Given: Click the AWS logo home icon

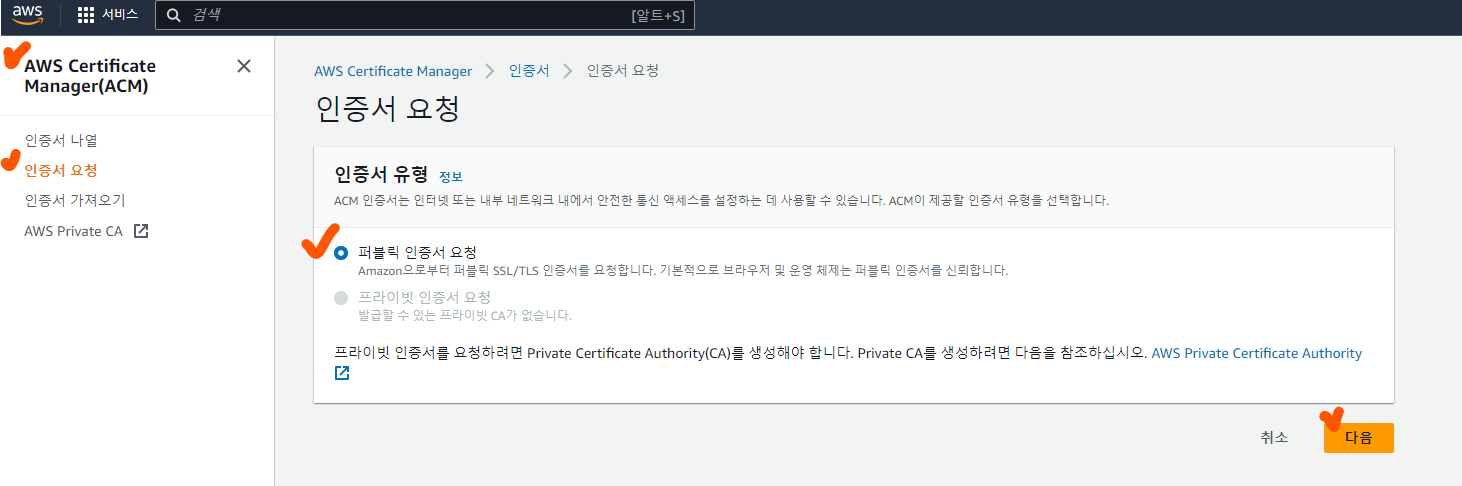Looking at the screenshot, I should coord(28,15).
